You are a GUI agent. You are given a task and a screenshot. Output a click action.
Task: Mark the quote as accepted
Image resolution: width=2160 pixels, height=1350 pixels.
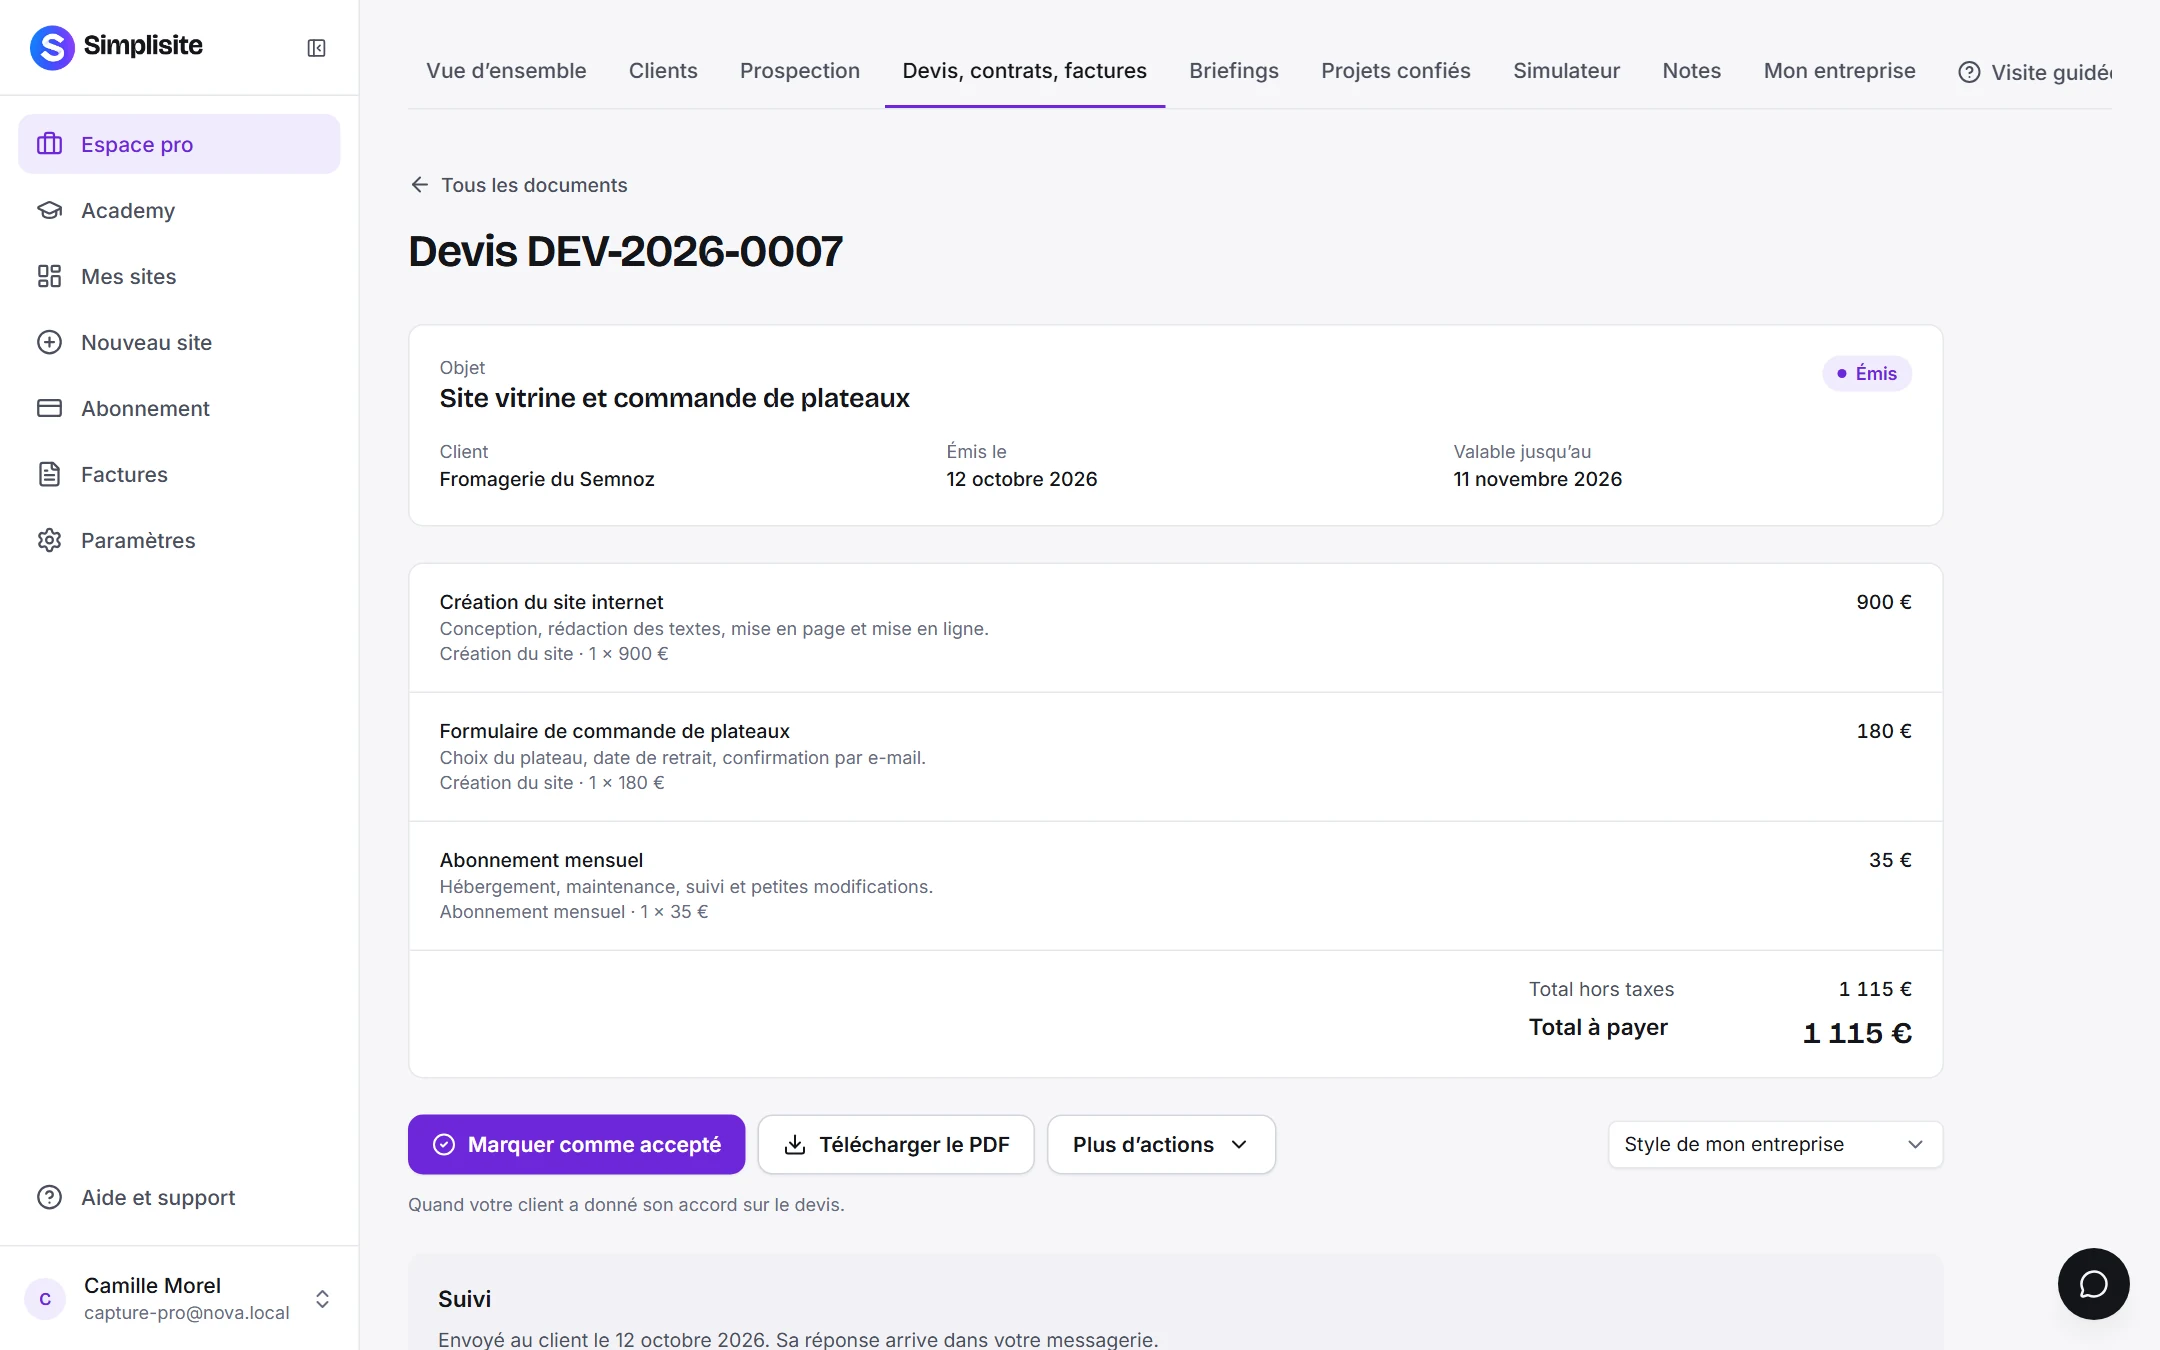577,1145
